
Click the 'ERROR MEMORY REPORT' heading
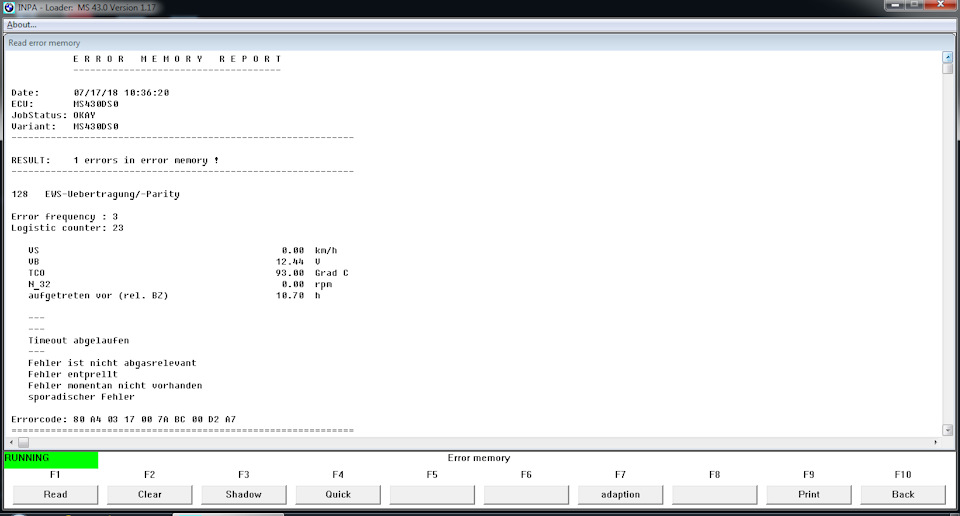177,59
